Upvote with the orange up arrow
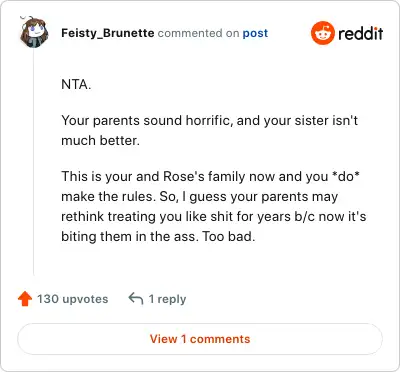Screen dimensions: 400x372 pos(25,299)
